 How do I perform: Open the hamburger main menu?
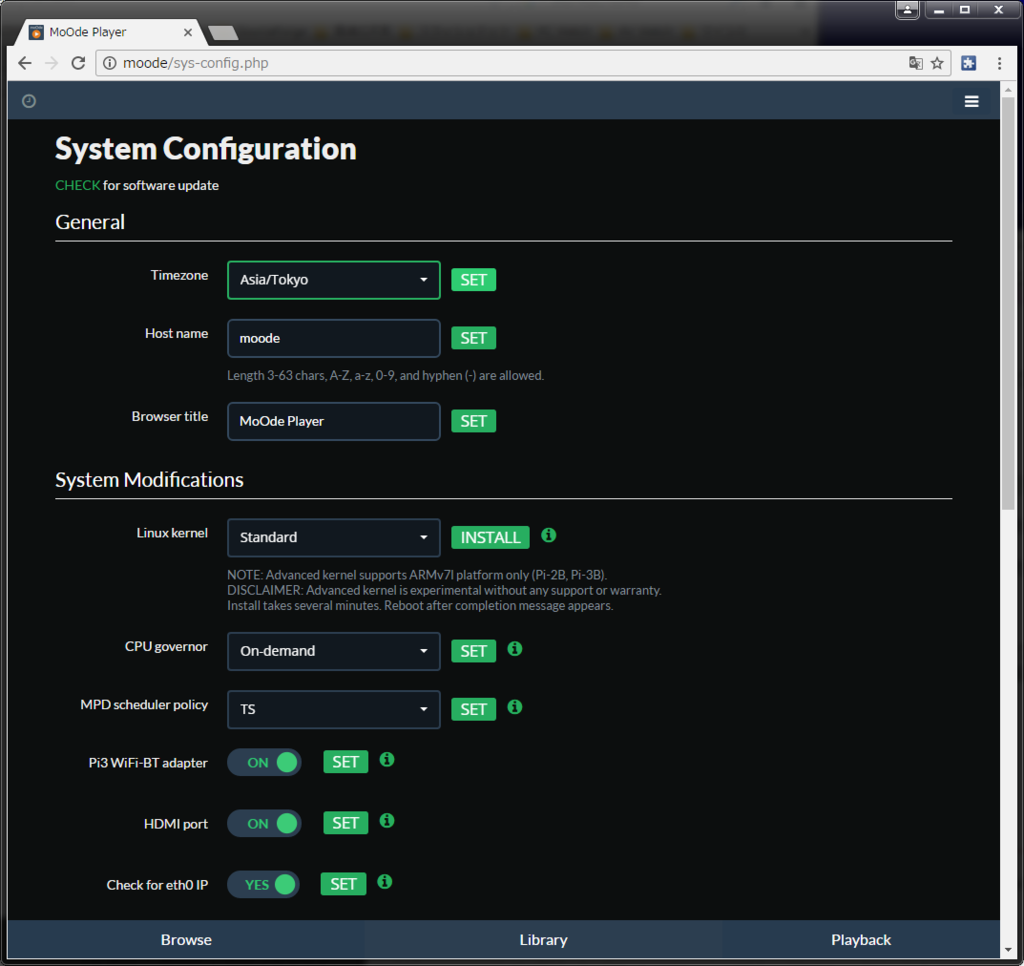click(x=971, y=101)
